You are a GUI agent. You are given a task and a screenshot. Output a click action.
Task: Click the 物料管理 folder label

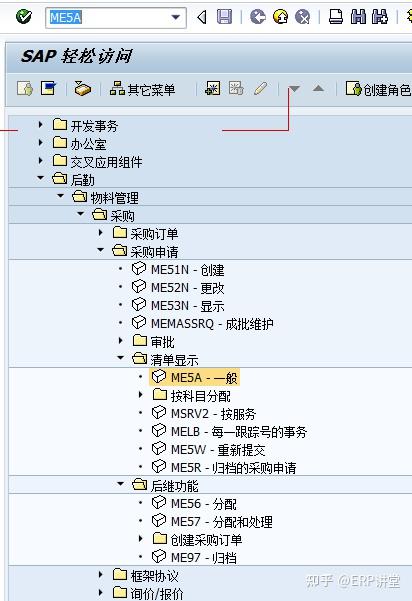[x=114, y=198]
